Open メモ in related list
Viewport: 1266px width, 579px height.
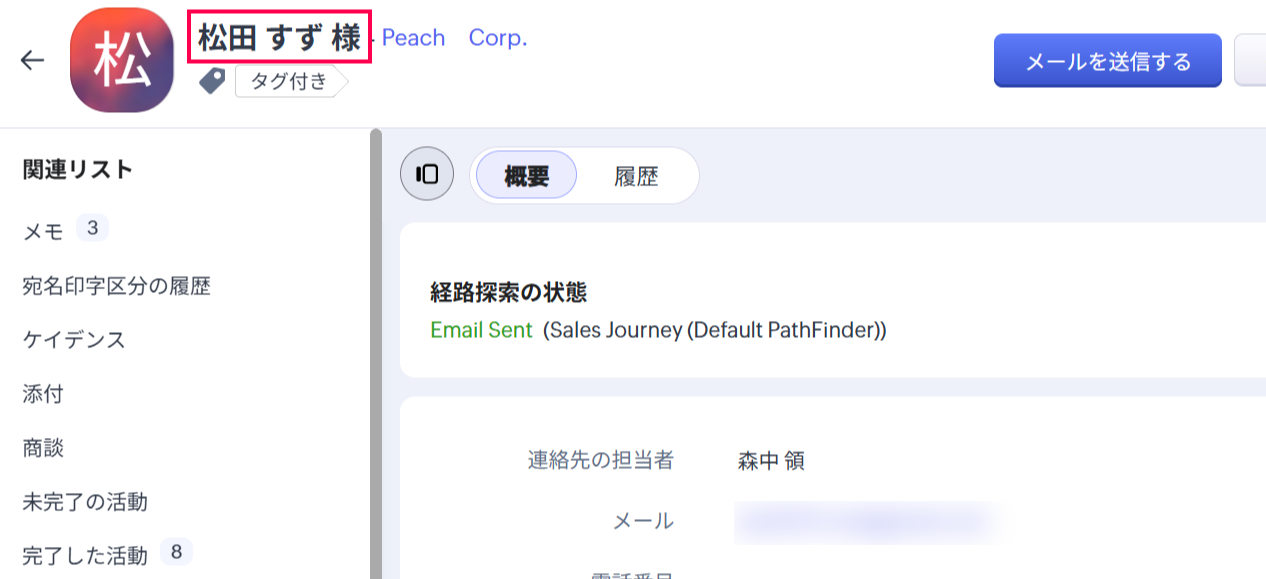point(43,232)
